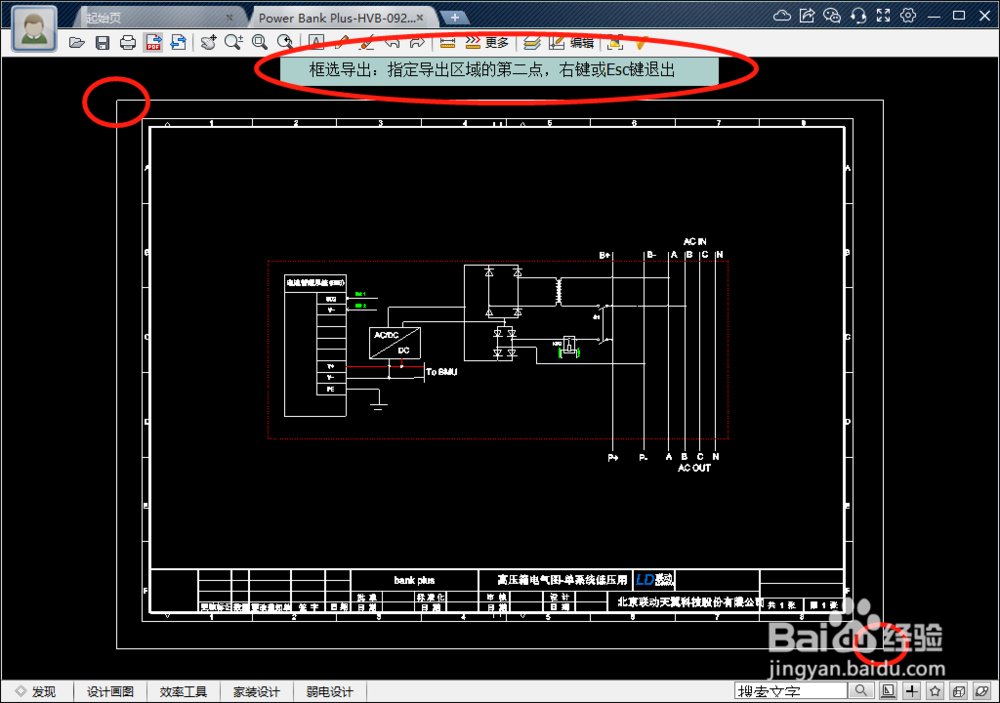Open the 更多 more tools menu
This screenshot has height=703, width=1000.
(x=488, y=43)
